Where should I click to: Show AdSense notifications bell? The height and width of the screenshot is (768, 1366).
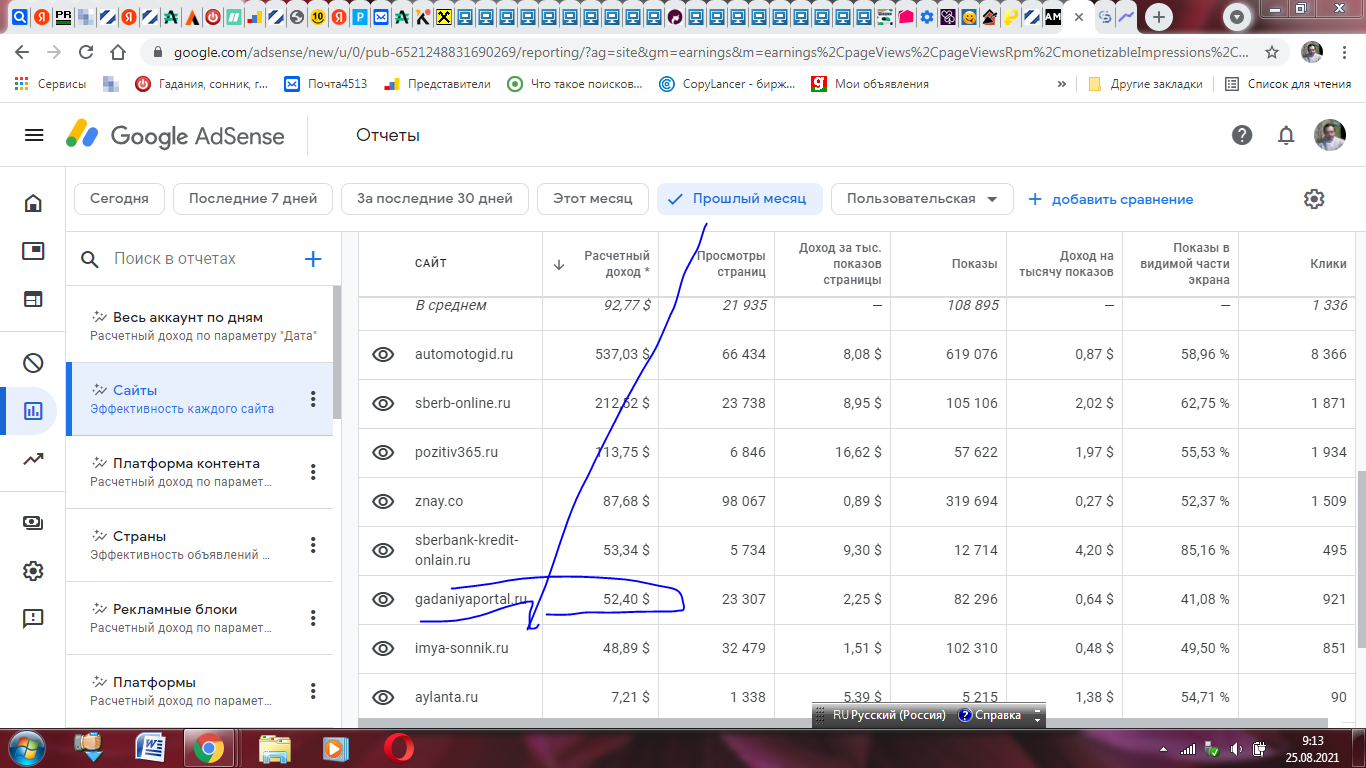pos(1286,135)
